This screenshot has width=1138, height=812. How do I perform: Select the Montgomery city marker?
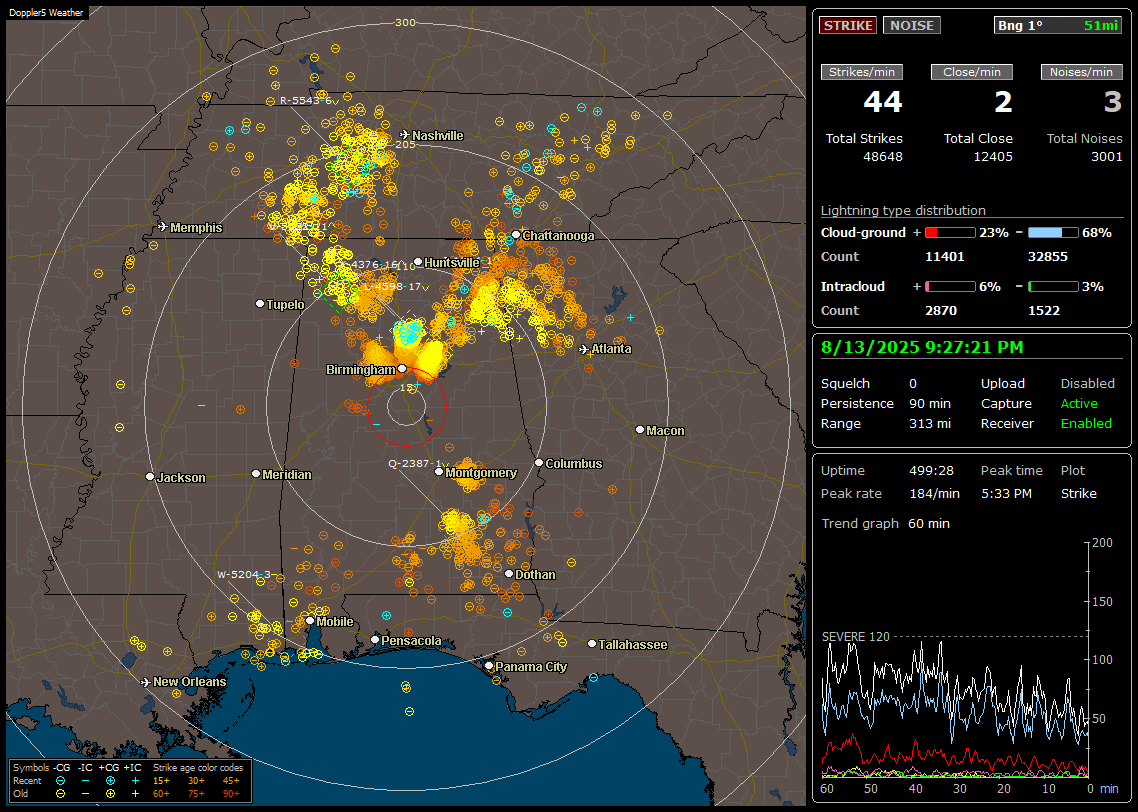coord(439,472)
